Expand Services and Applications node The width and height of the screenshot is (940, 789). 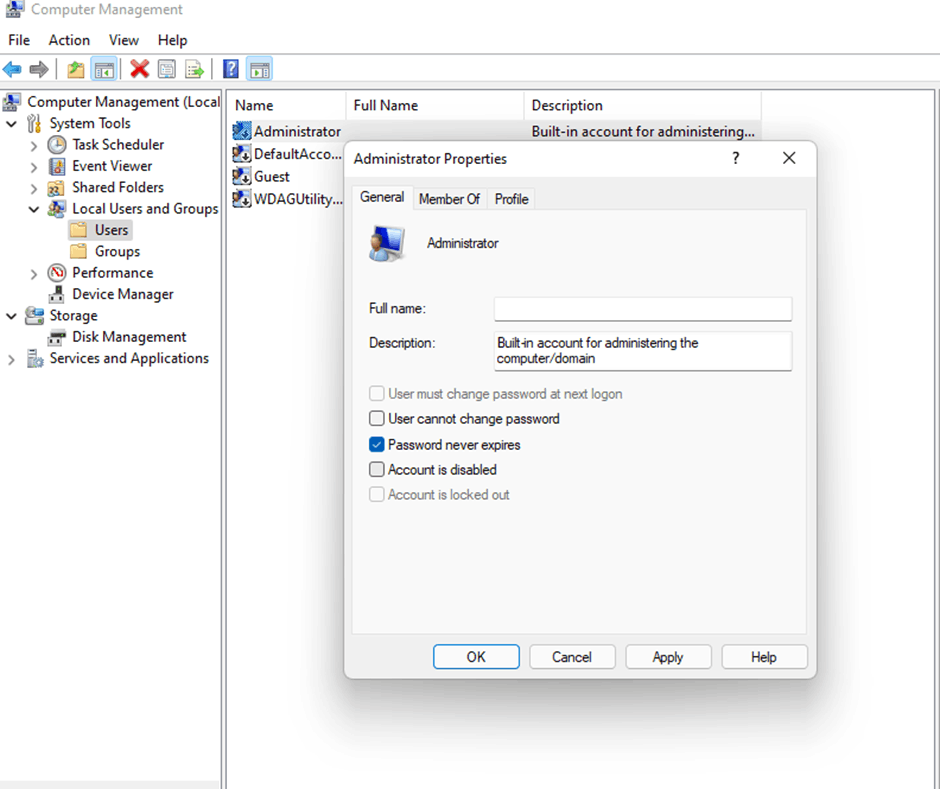12,358
